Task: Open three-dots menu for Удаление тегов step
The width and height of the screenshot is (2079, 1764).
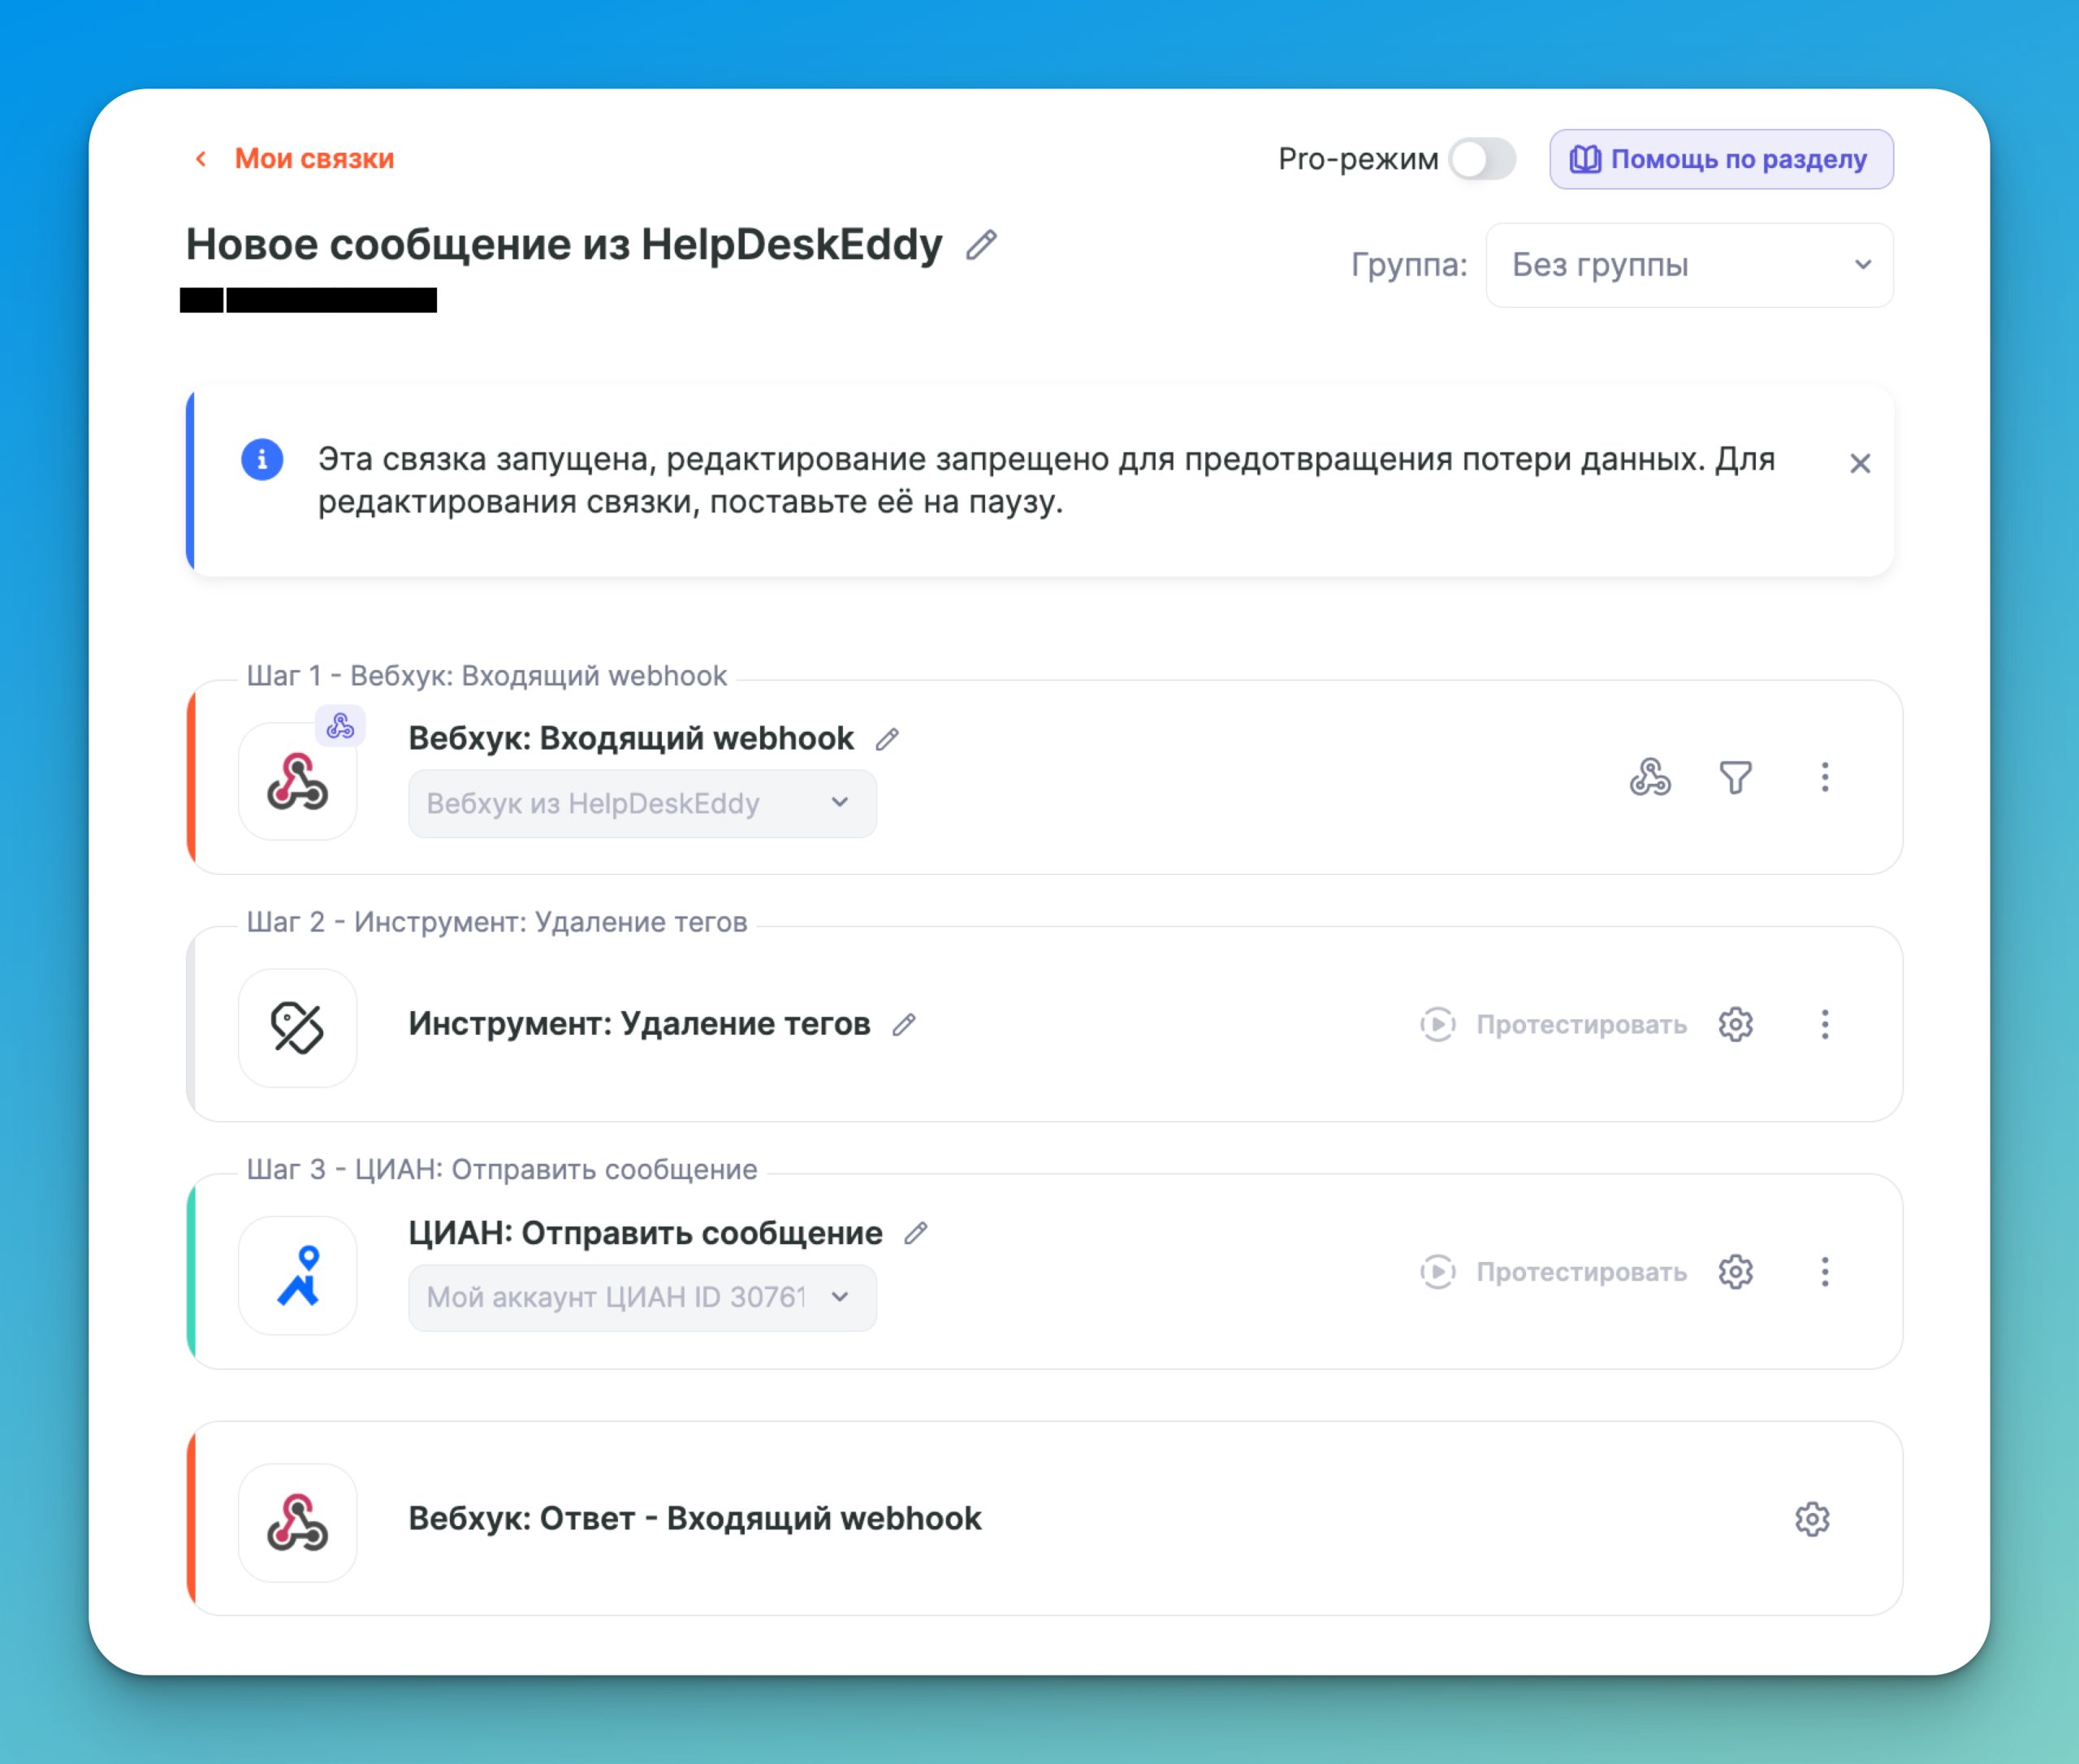Action: tap(1824, 1024)
